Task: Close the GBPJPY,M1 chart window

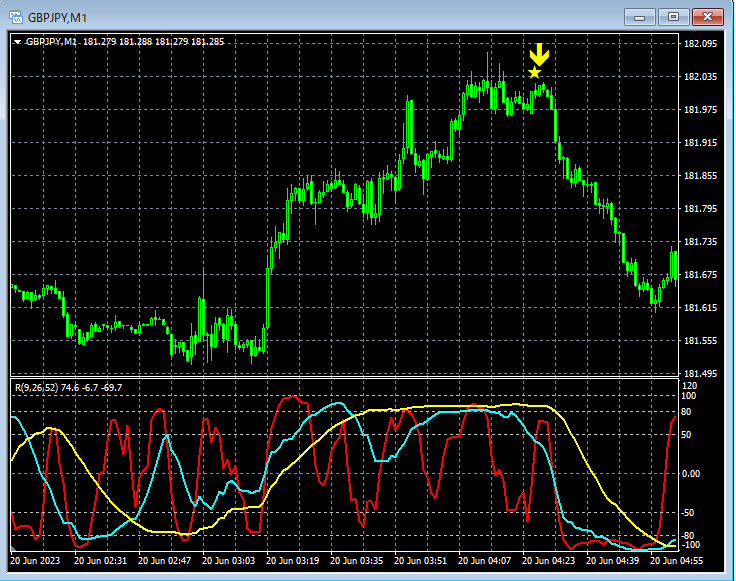Action: pyautogui.click(x=708, y=17)
